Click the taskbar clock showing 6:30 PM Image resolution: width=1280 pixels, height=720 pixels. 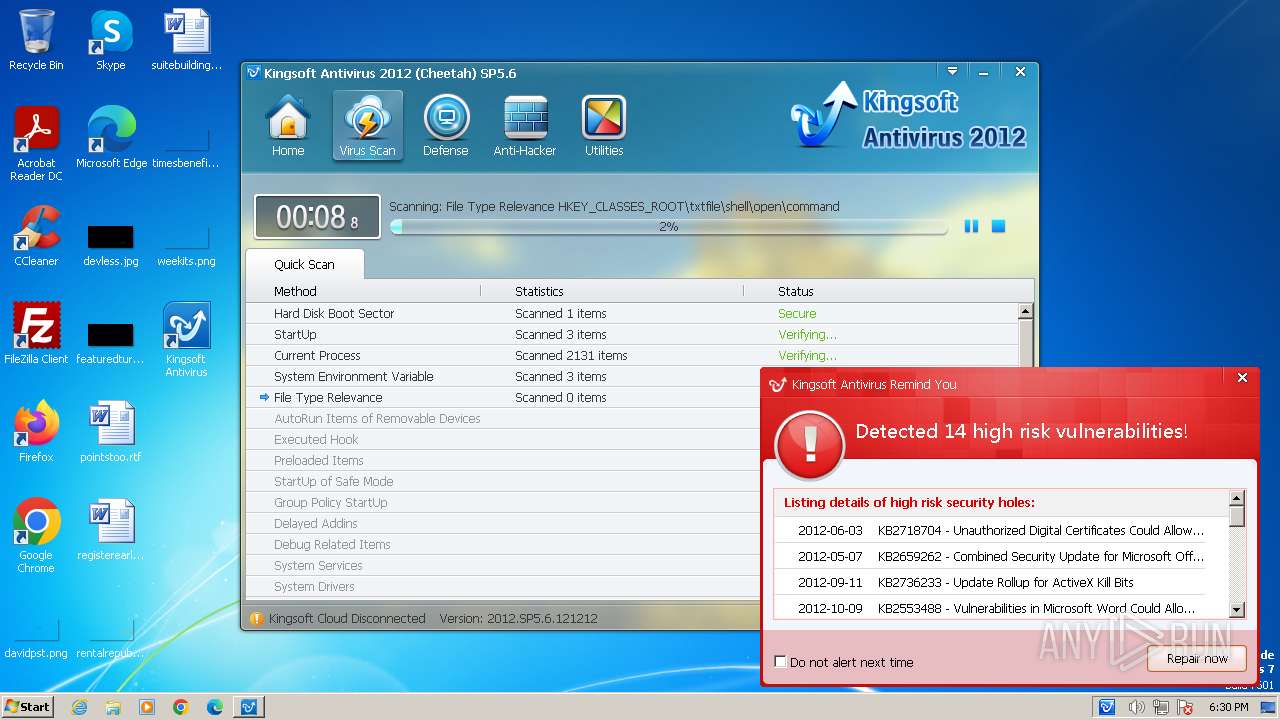[1228, 707]
